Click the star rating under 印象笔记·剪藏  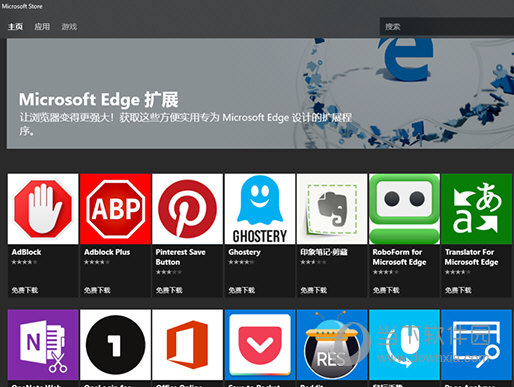[313, 262]
